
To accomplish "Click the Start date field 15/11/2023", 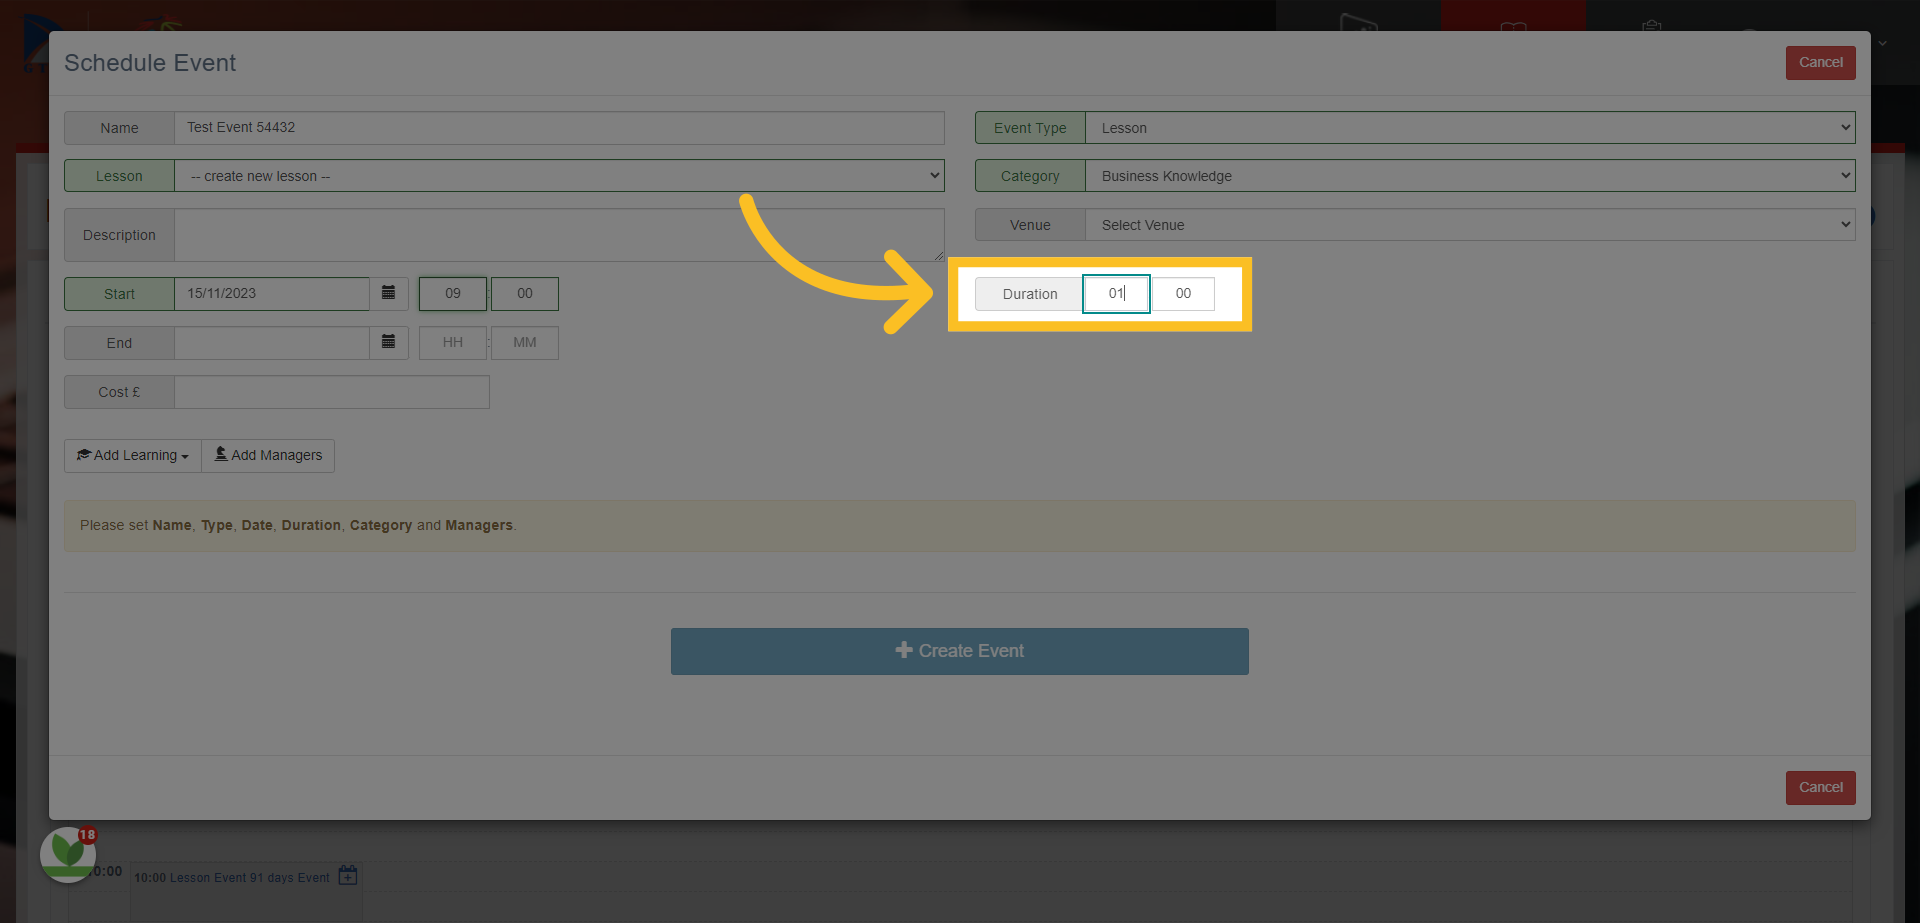I will [x=272, y=293].
